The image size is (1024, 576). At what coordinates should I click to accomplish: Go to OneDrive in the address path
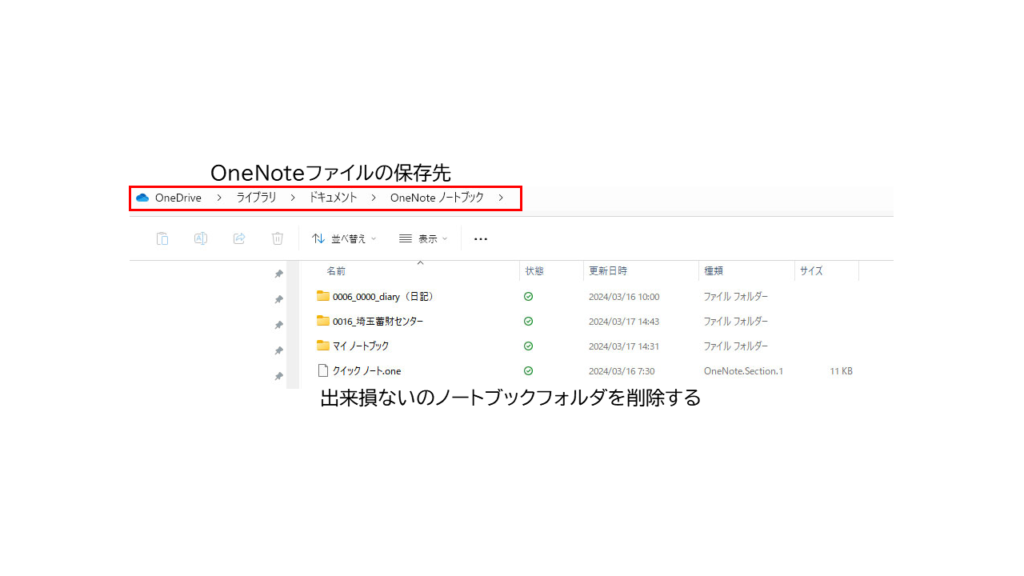pos(178,197)
